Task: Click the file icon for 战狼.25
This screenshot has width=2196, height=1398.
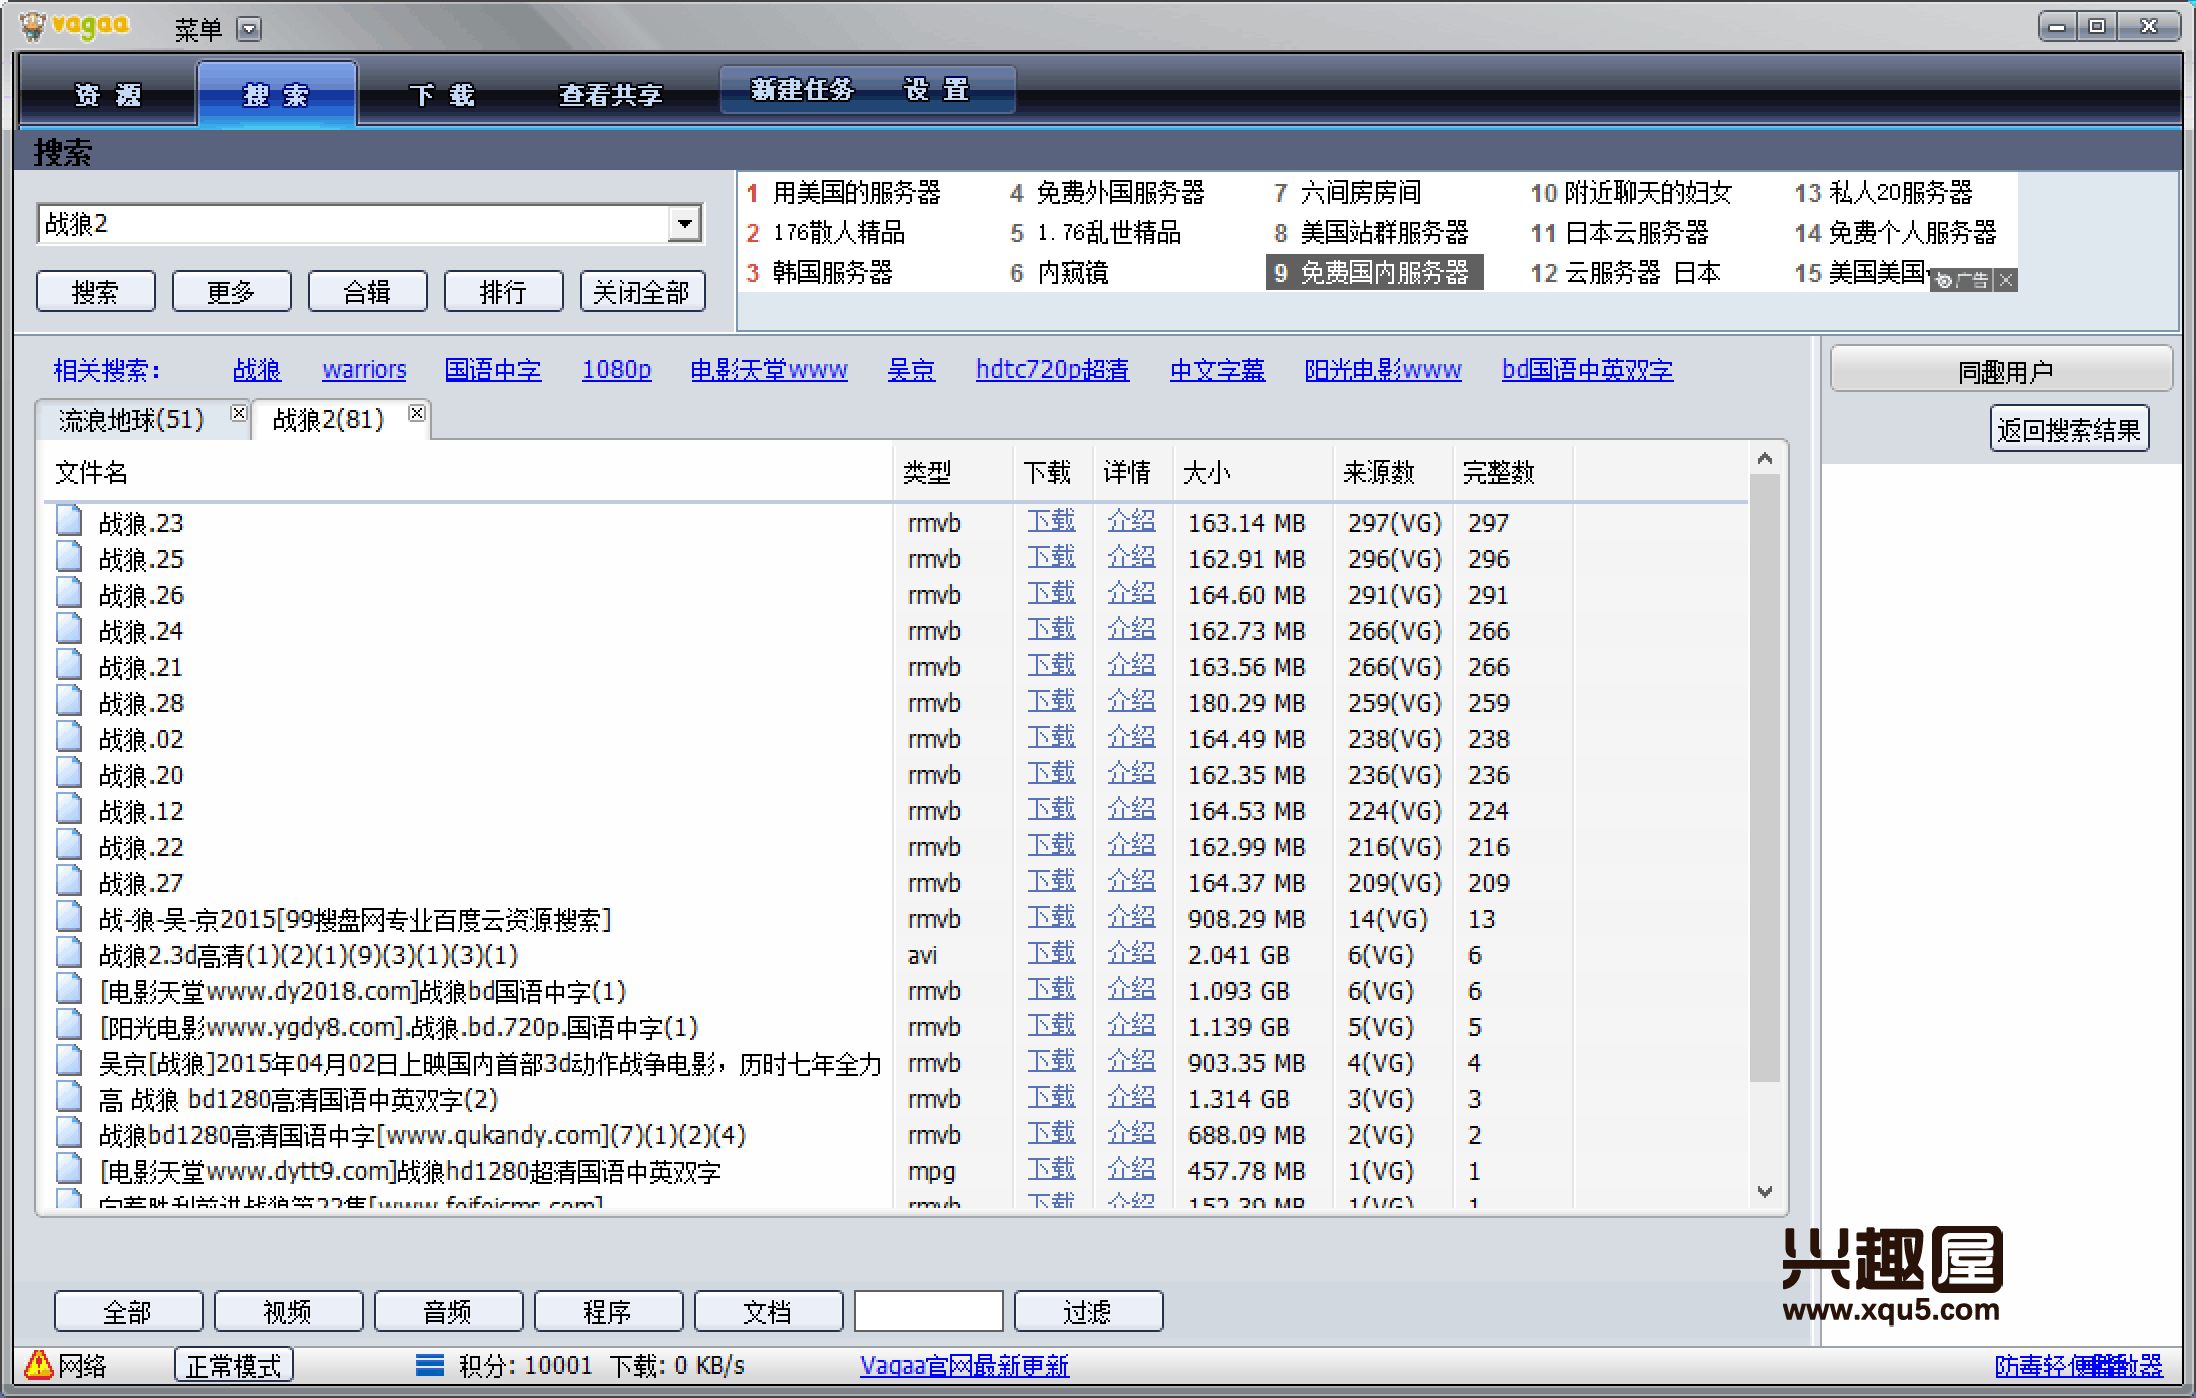Action: click(69, 557)
